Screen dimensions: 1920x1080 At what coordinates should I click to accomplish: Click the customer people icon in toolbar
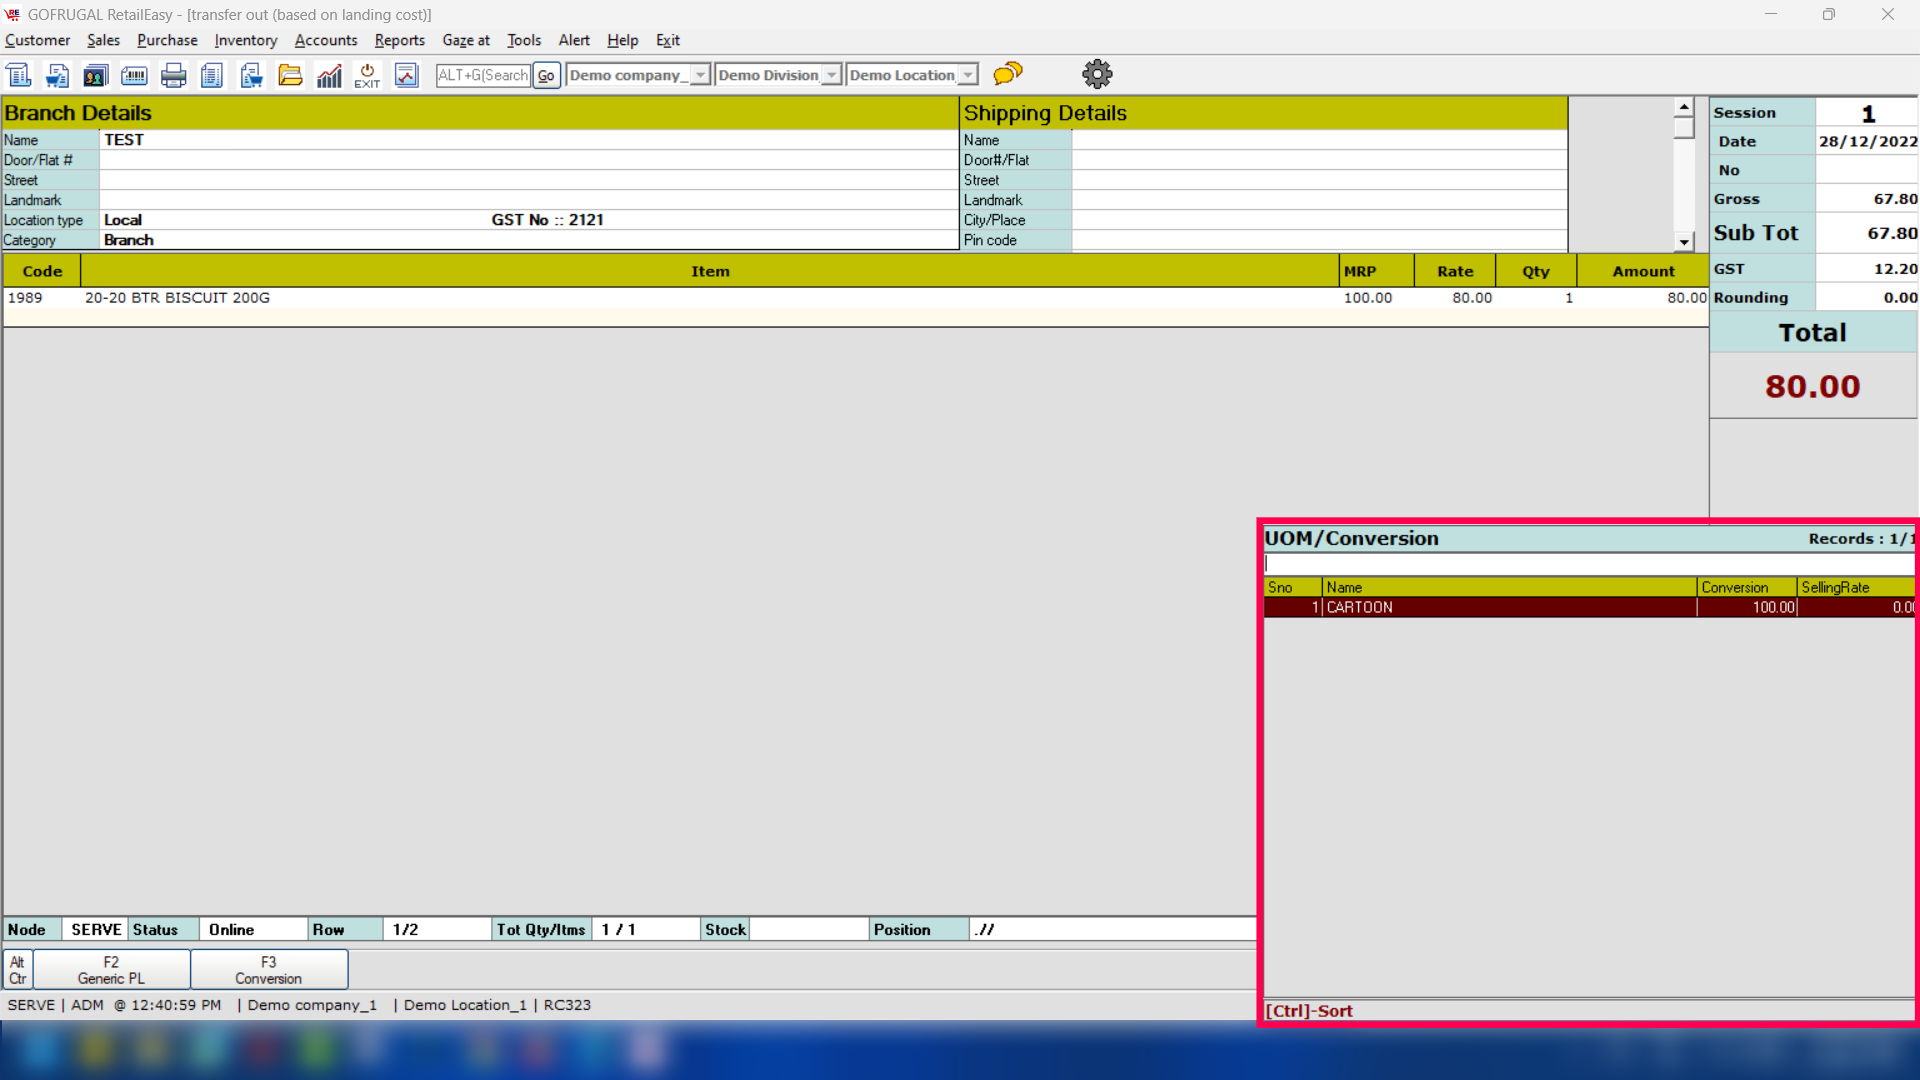(x=95, y=75)
